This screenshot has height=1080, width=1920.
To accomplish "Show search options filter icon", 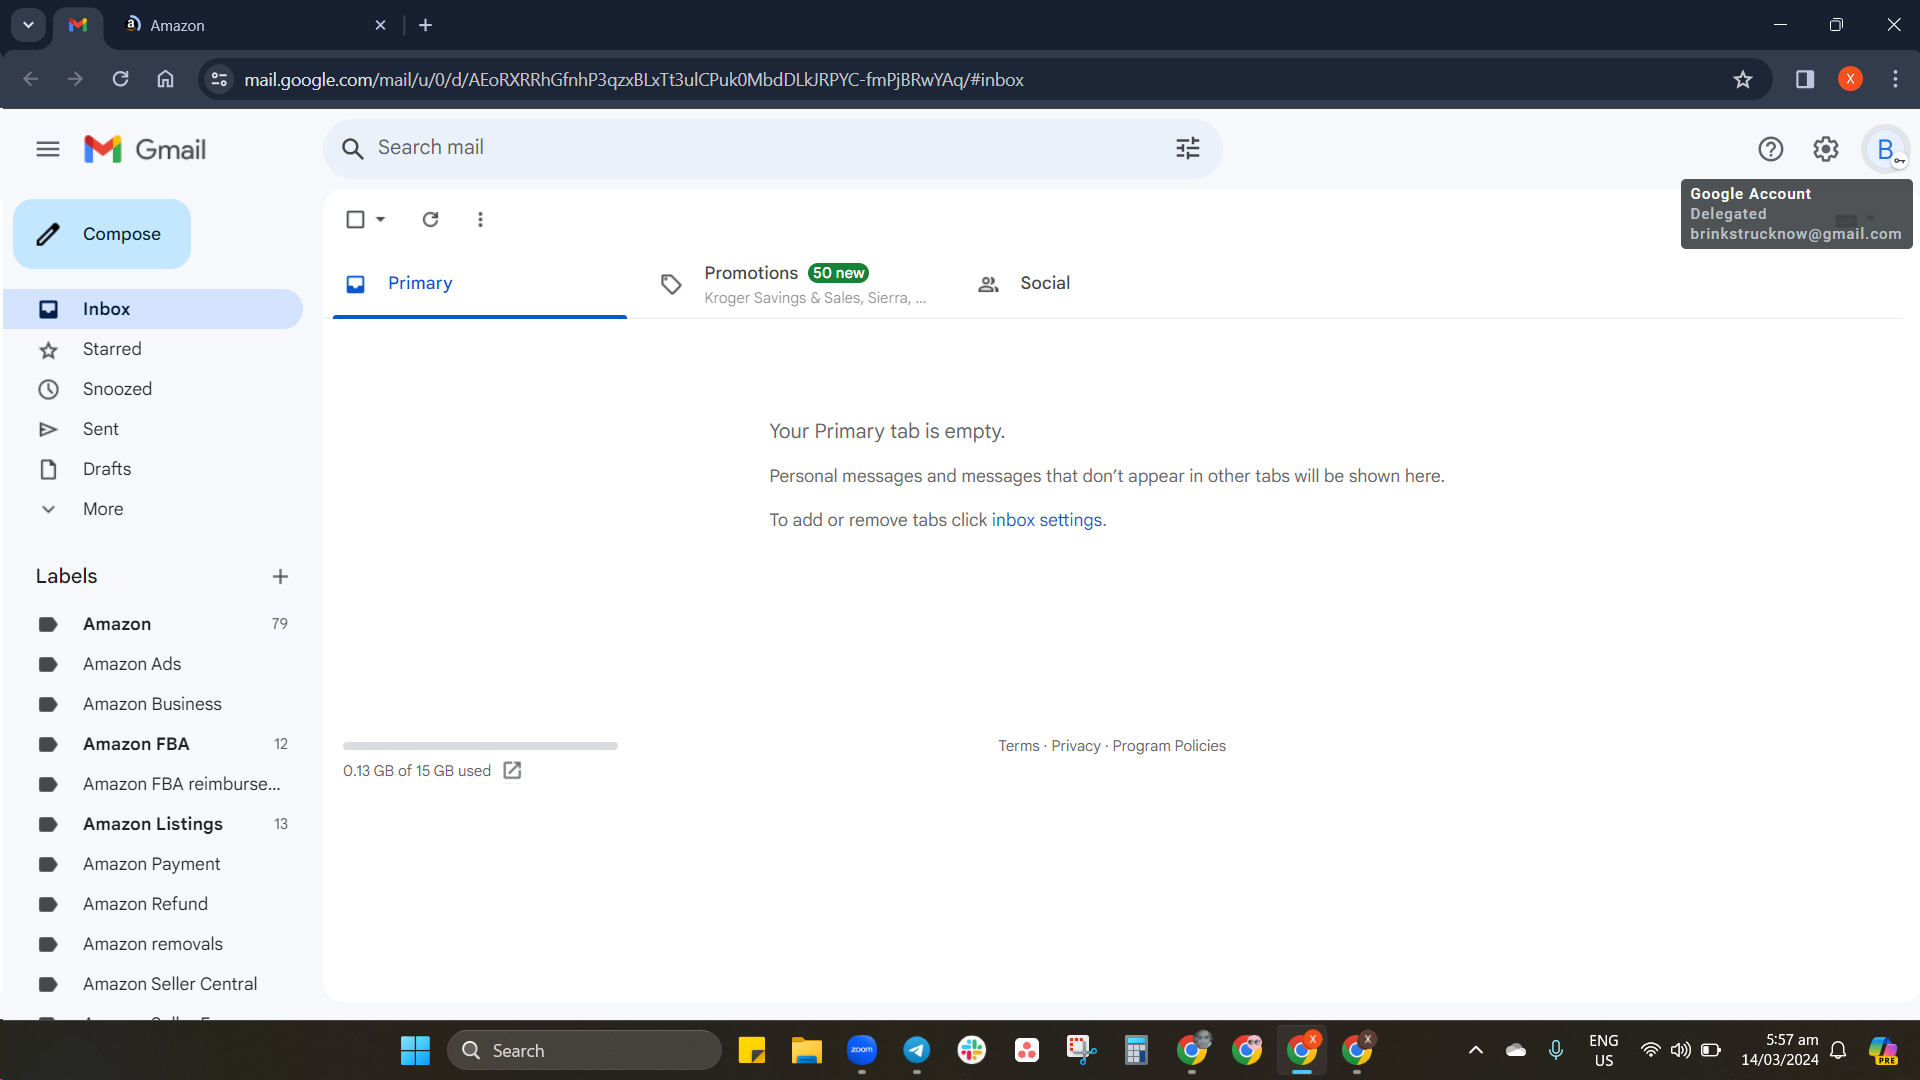I will click(1188, 149).
